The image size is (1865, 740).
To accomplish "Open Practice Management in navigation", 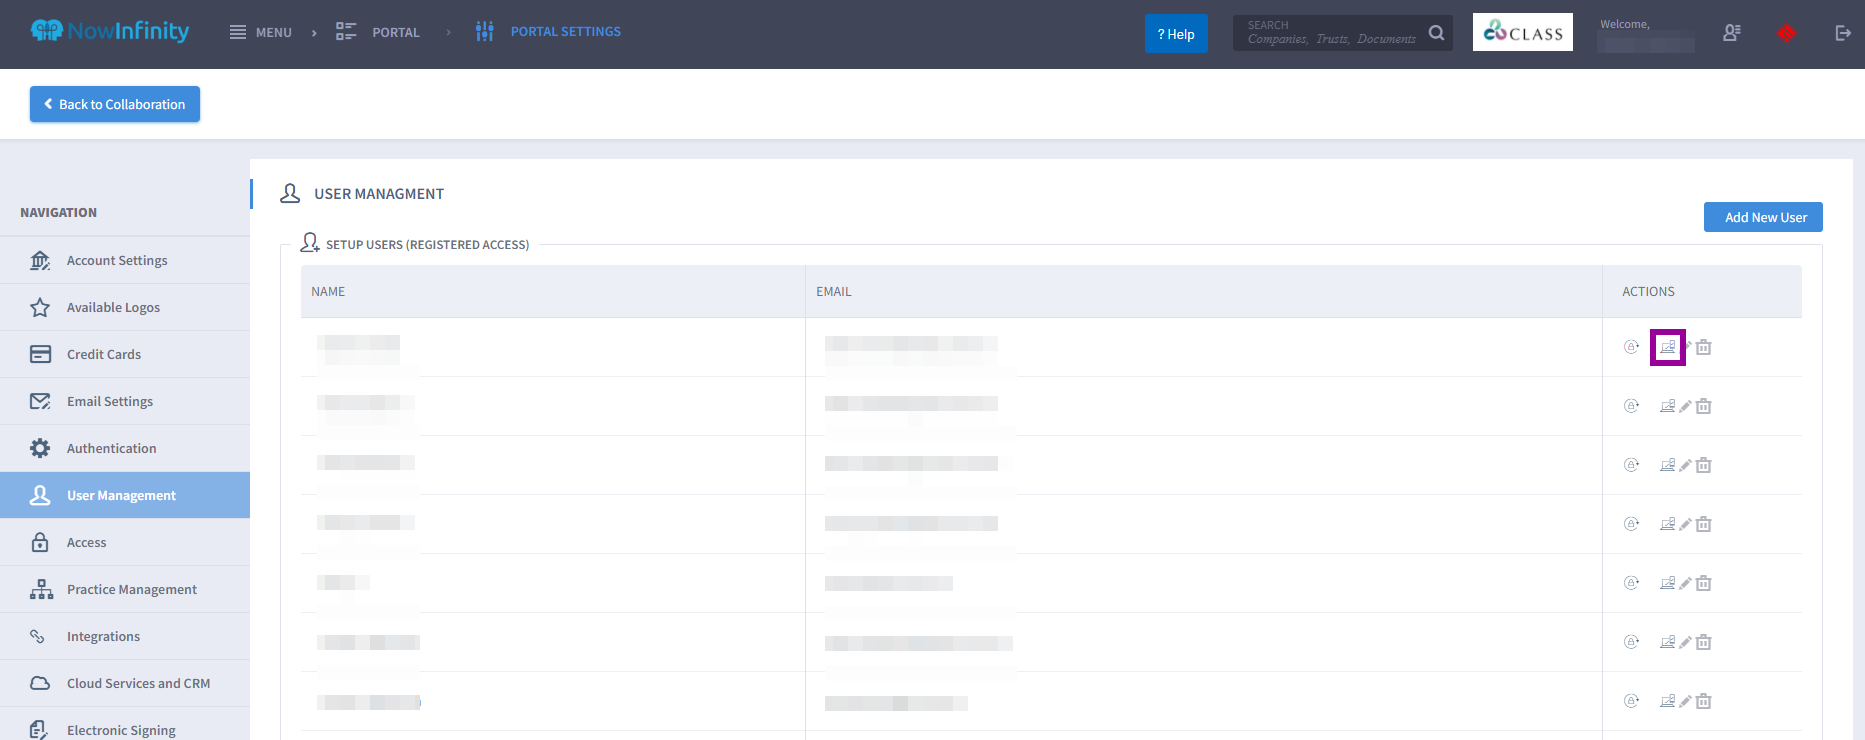I will point(125,589).
